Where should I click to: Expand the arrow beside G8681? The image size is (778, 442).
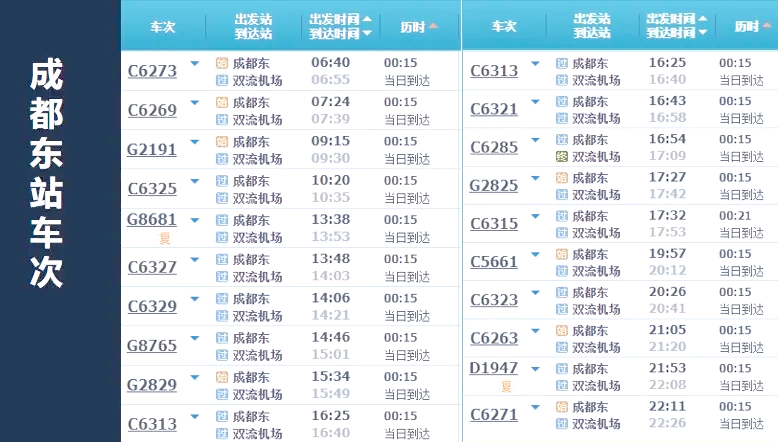(195, 220)
